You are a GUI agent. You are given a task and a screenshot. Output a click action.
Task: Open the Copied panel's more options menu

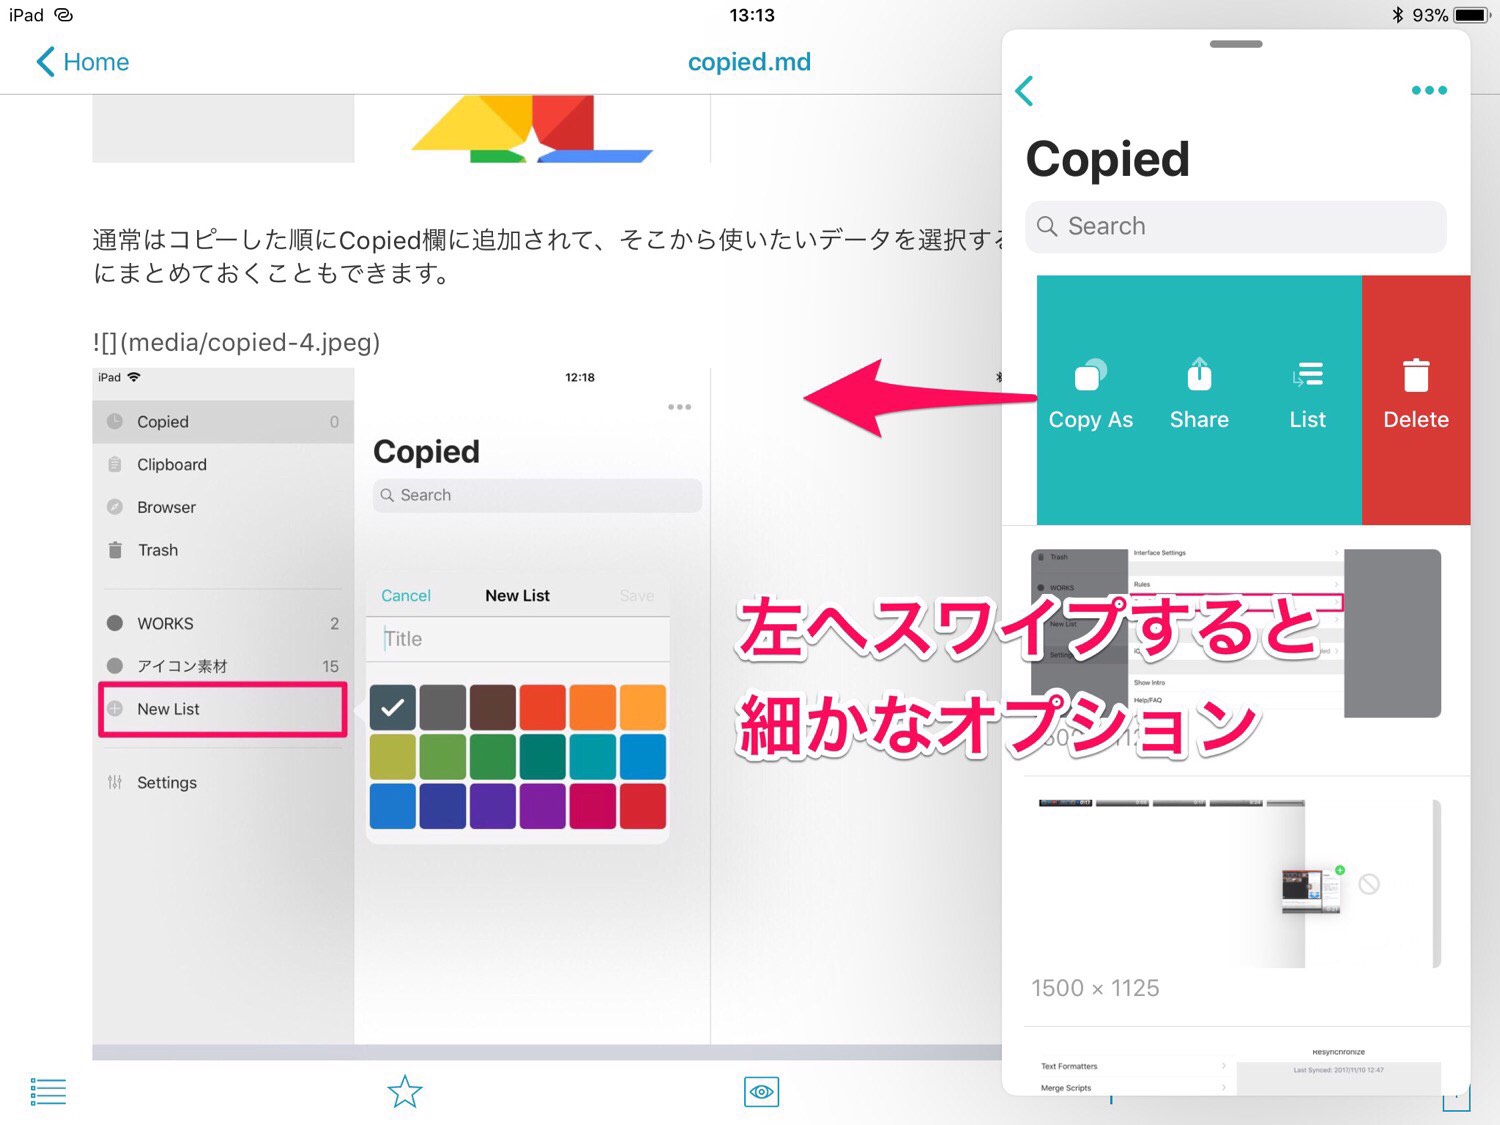click(1429, 90)
